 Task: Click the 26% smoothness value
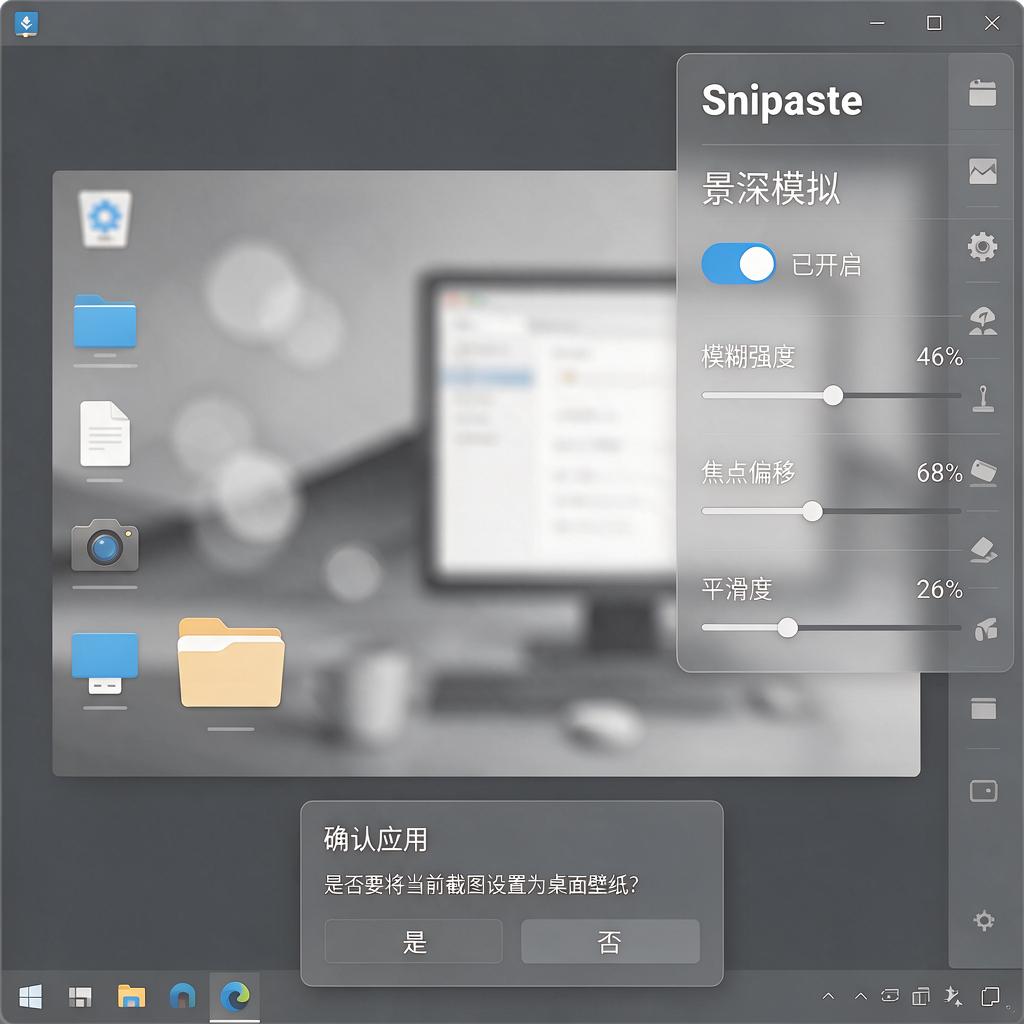[939, 589]
